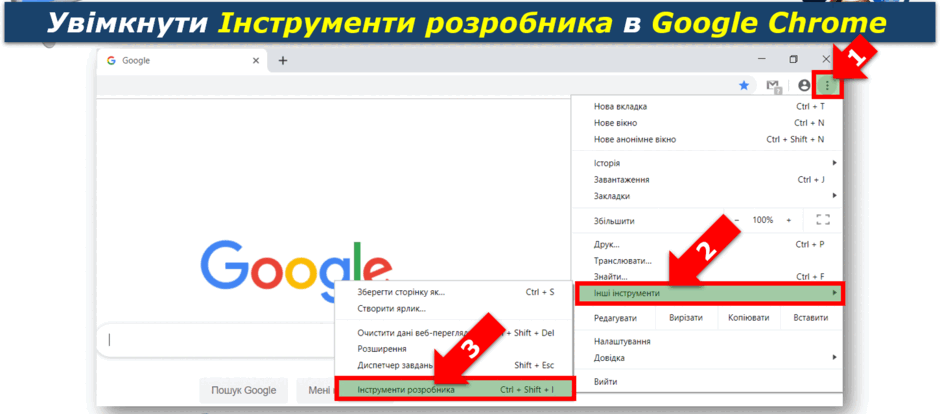940x414 pixels.
Task: Click the Пошук Google button
Action: pyautogui.click(x=243, y=391)
